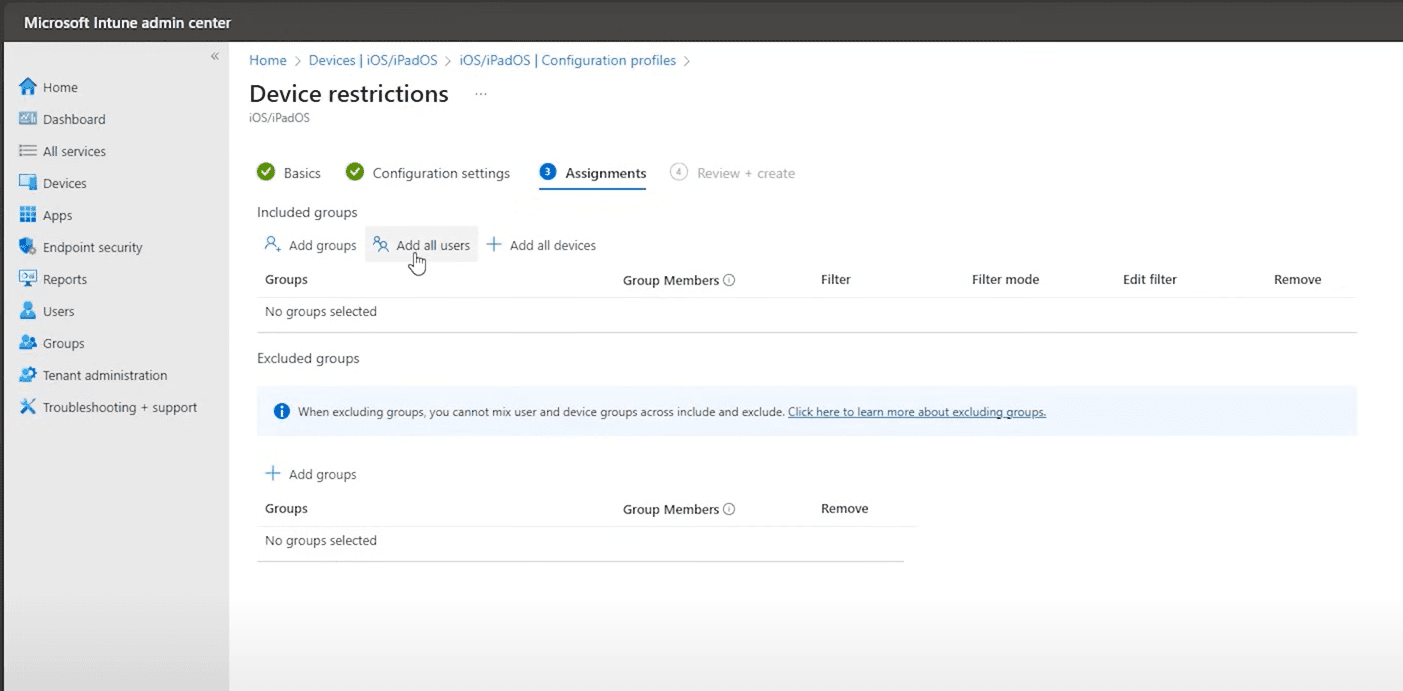Open the Users section

[58, 311]
